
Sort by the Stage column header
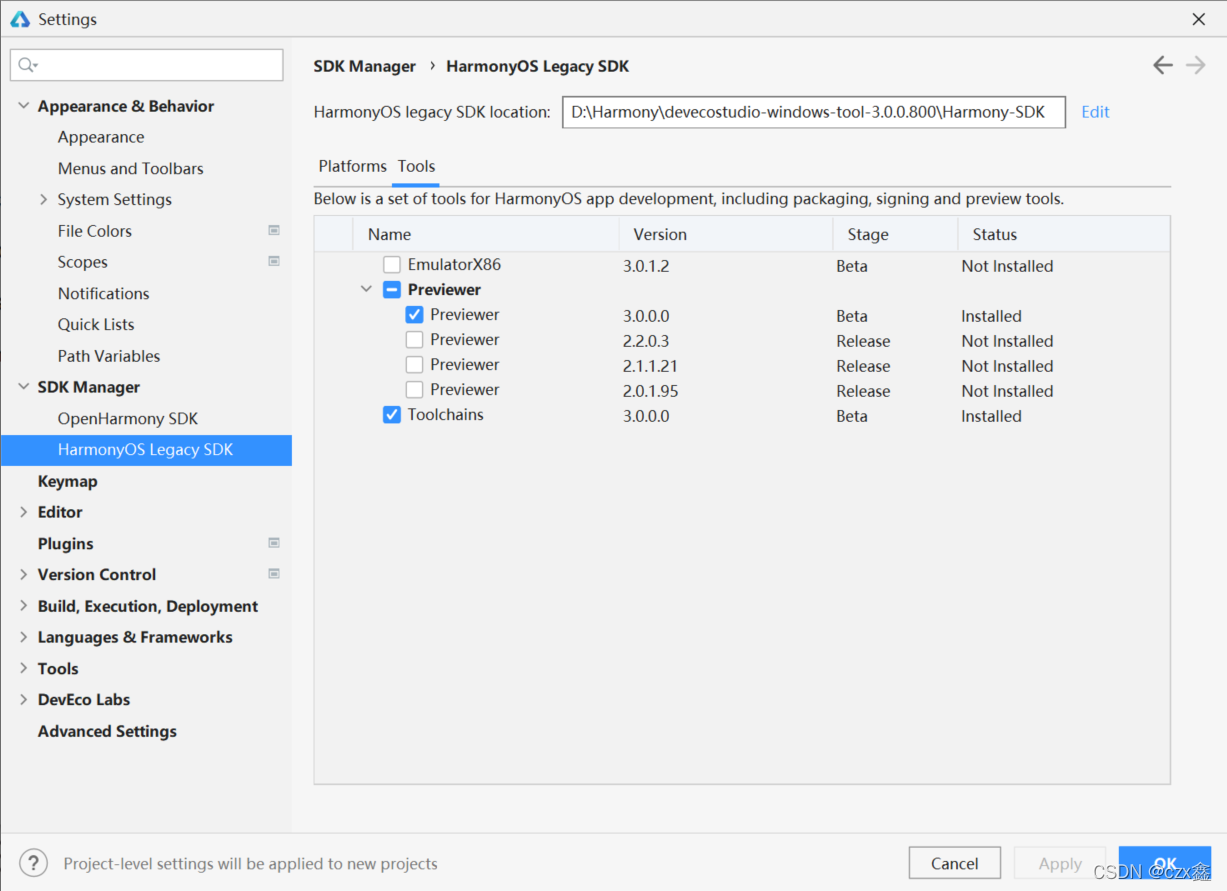pyautogui.click(x=895, y=234)
